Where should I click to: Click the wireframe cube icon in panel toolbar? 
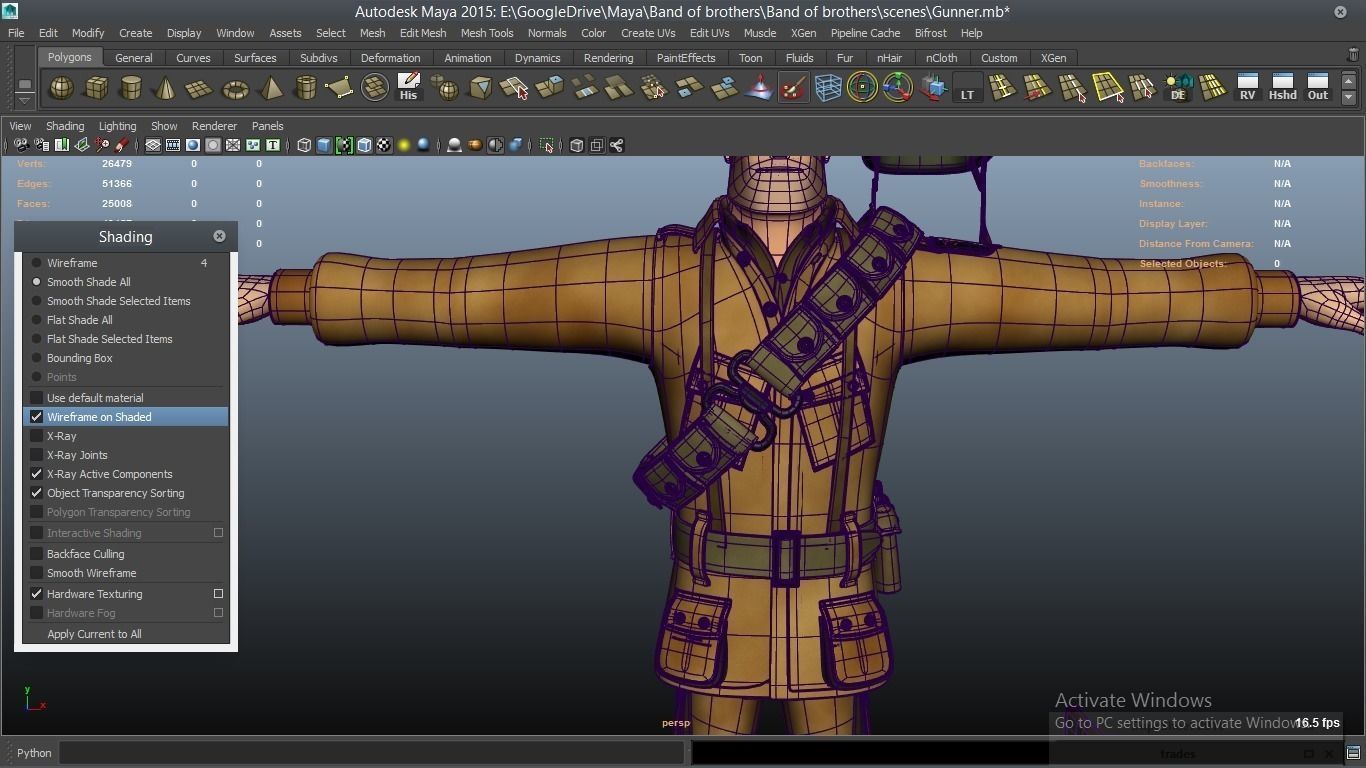pos(304,145)
